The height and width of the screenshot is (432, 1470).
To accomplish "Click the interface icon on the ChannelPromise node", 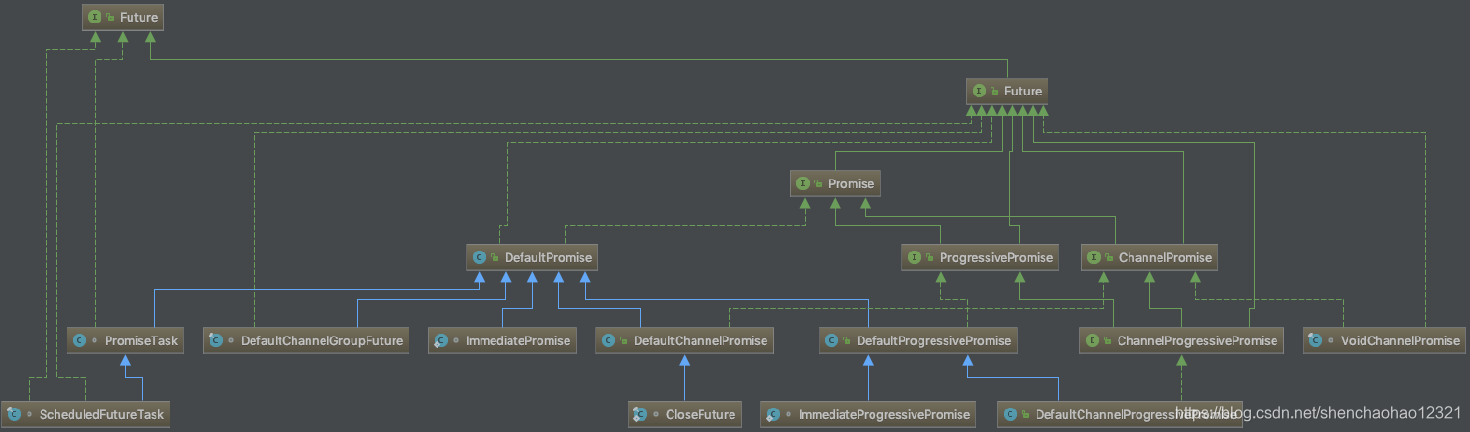I will [1094, 257].
